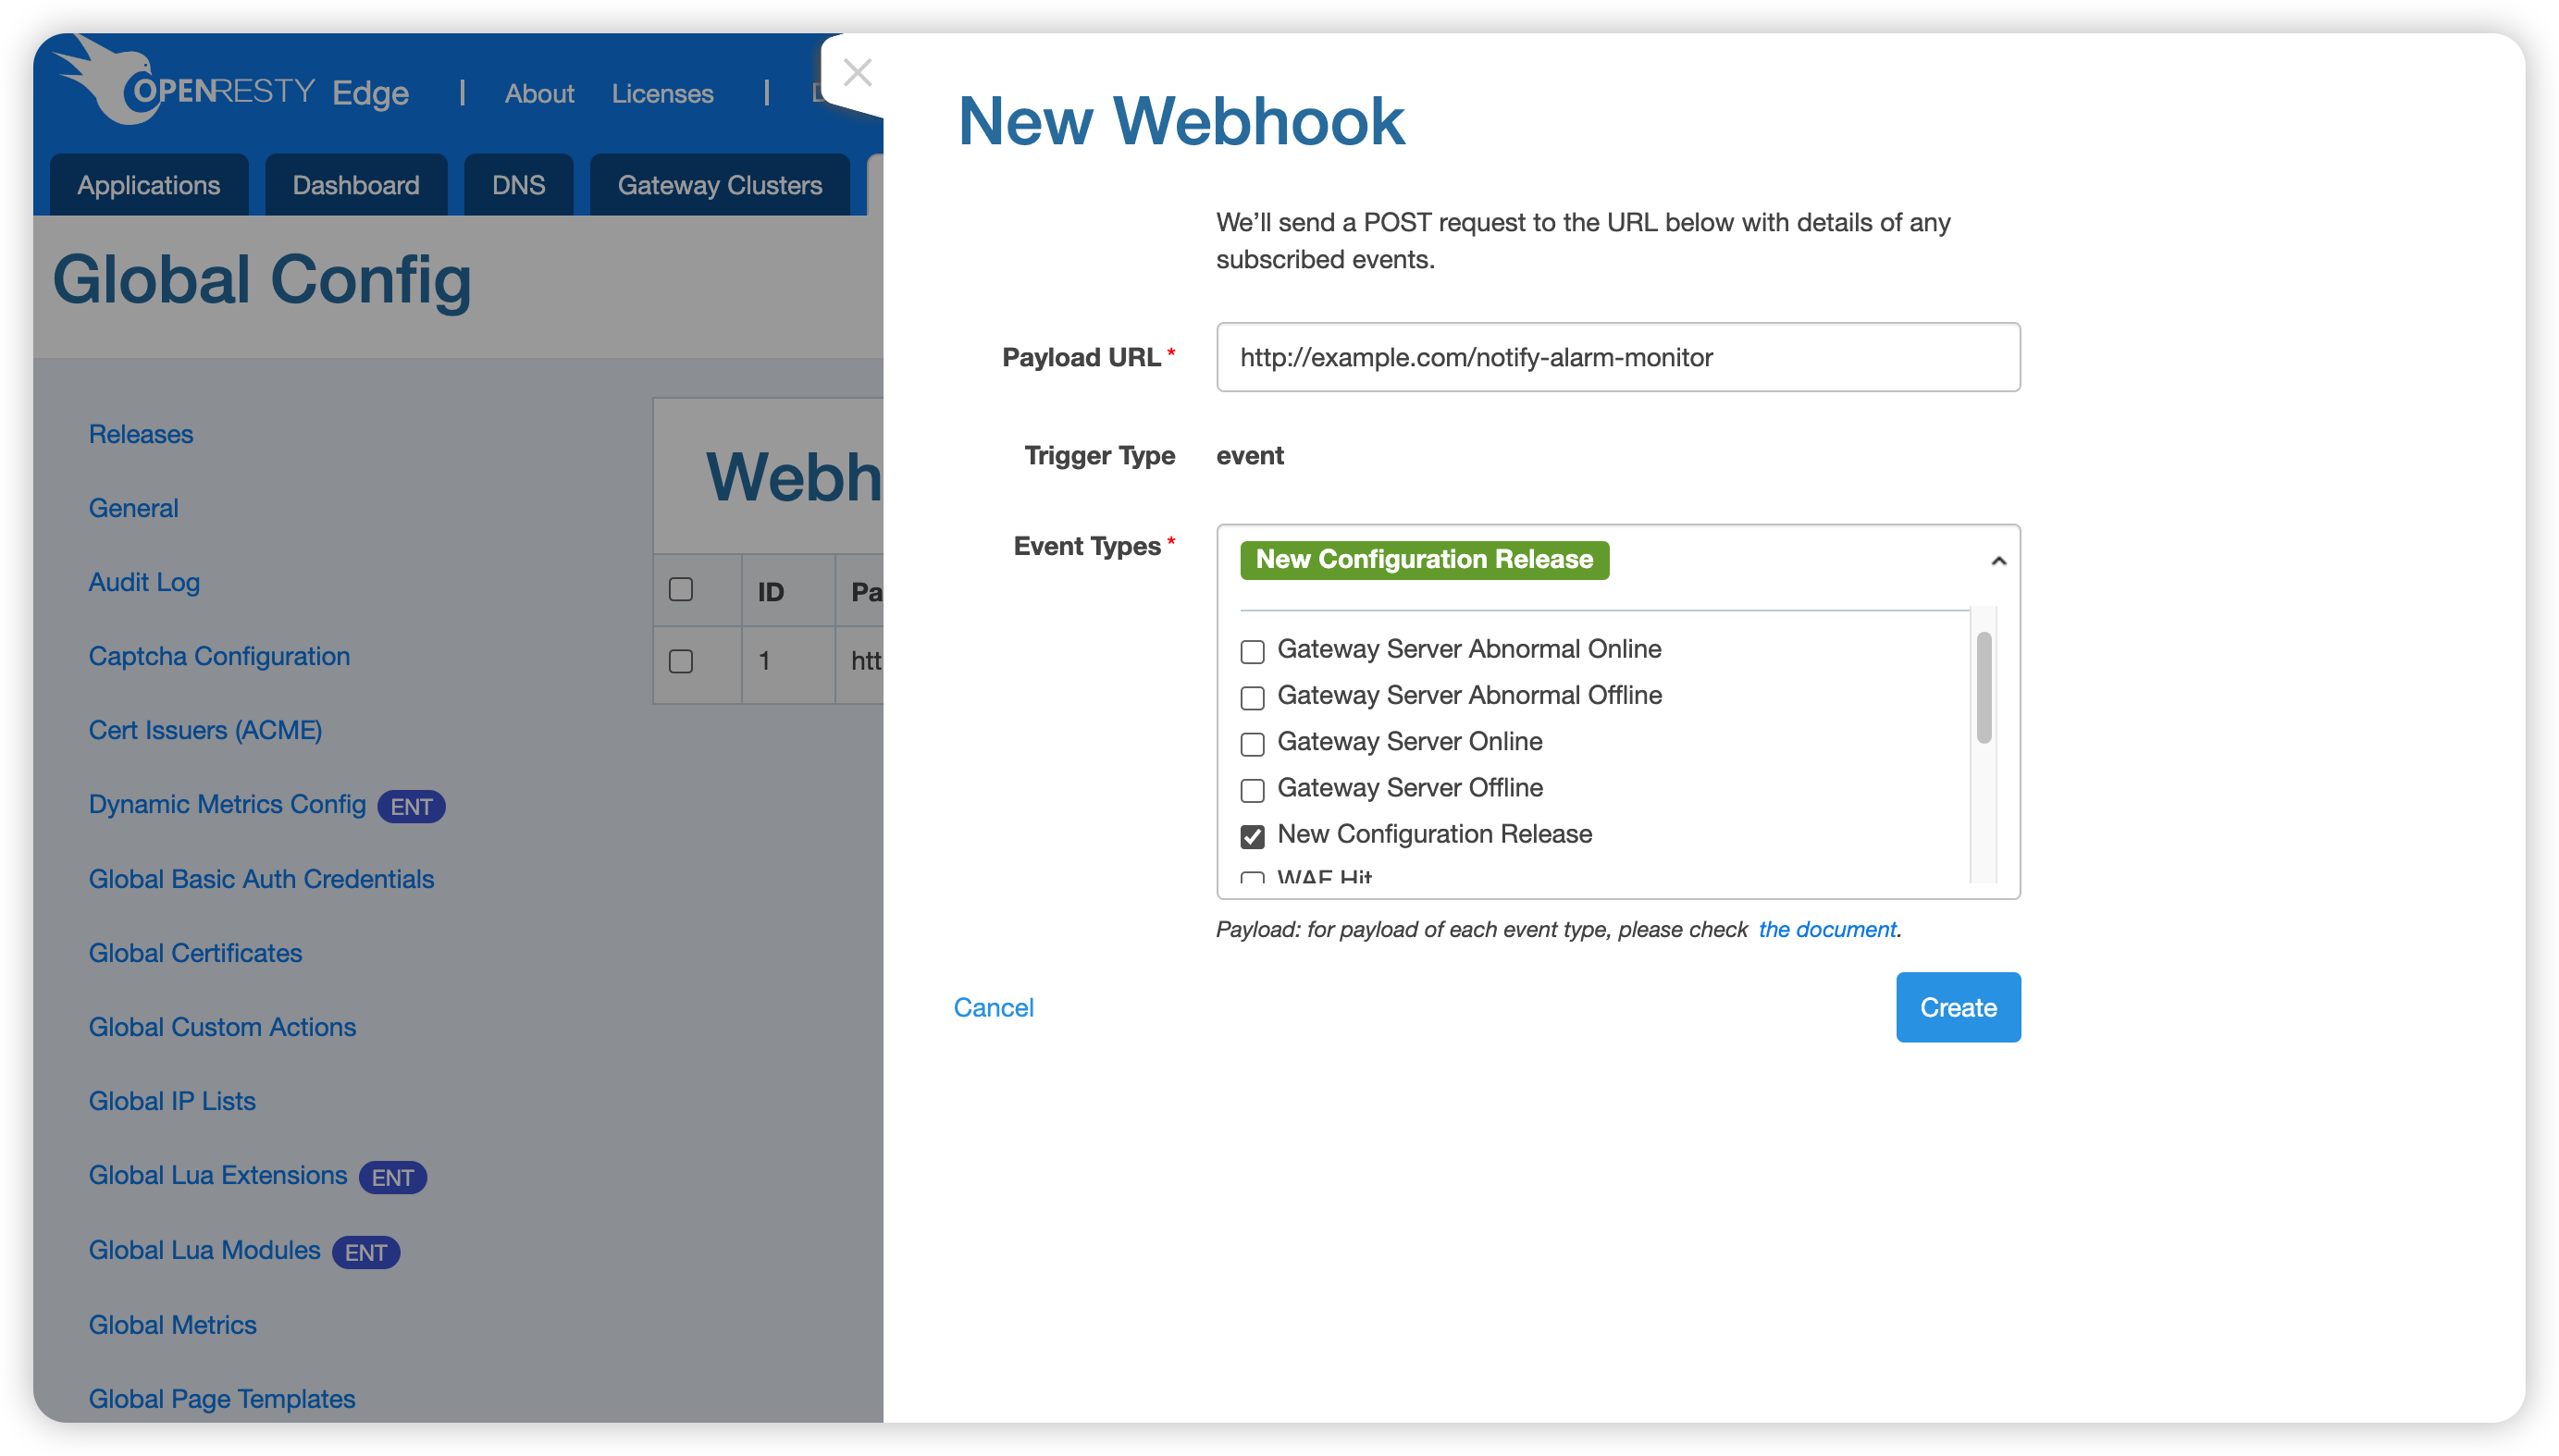The width and height of the screenshot is (2559, 1456).
Task: Collapse the Event Types dropdown chevron
Action: coord(1998,561)
